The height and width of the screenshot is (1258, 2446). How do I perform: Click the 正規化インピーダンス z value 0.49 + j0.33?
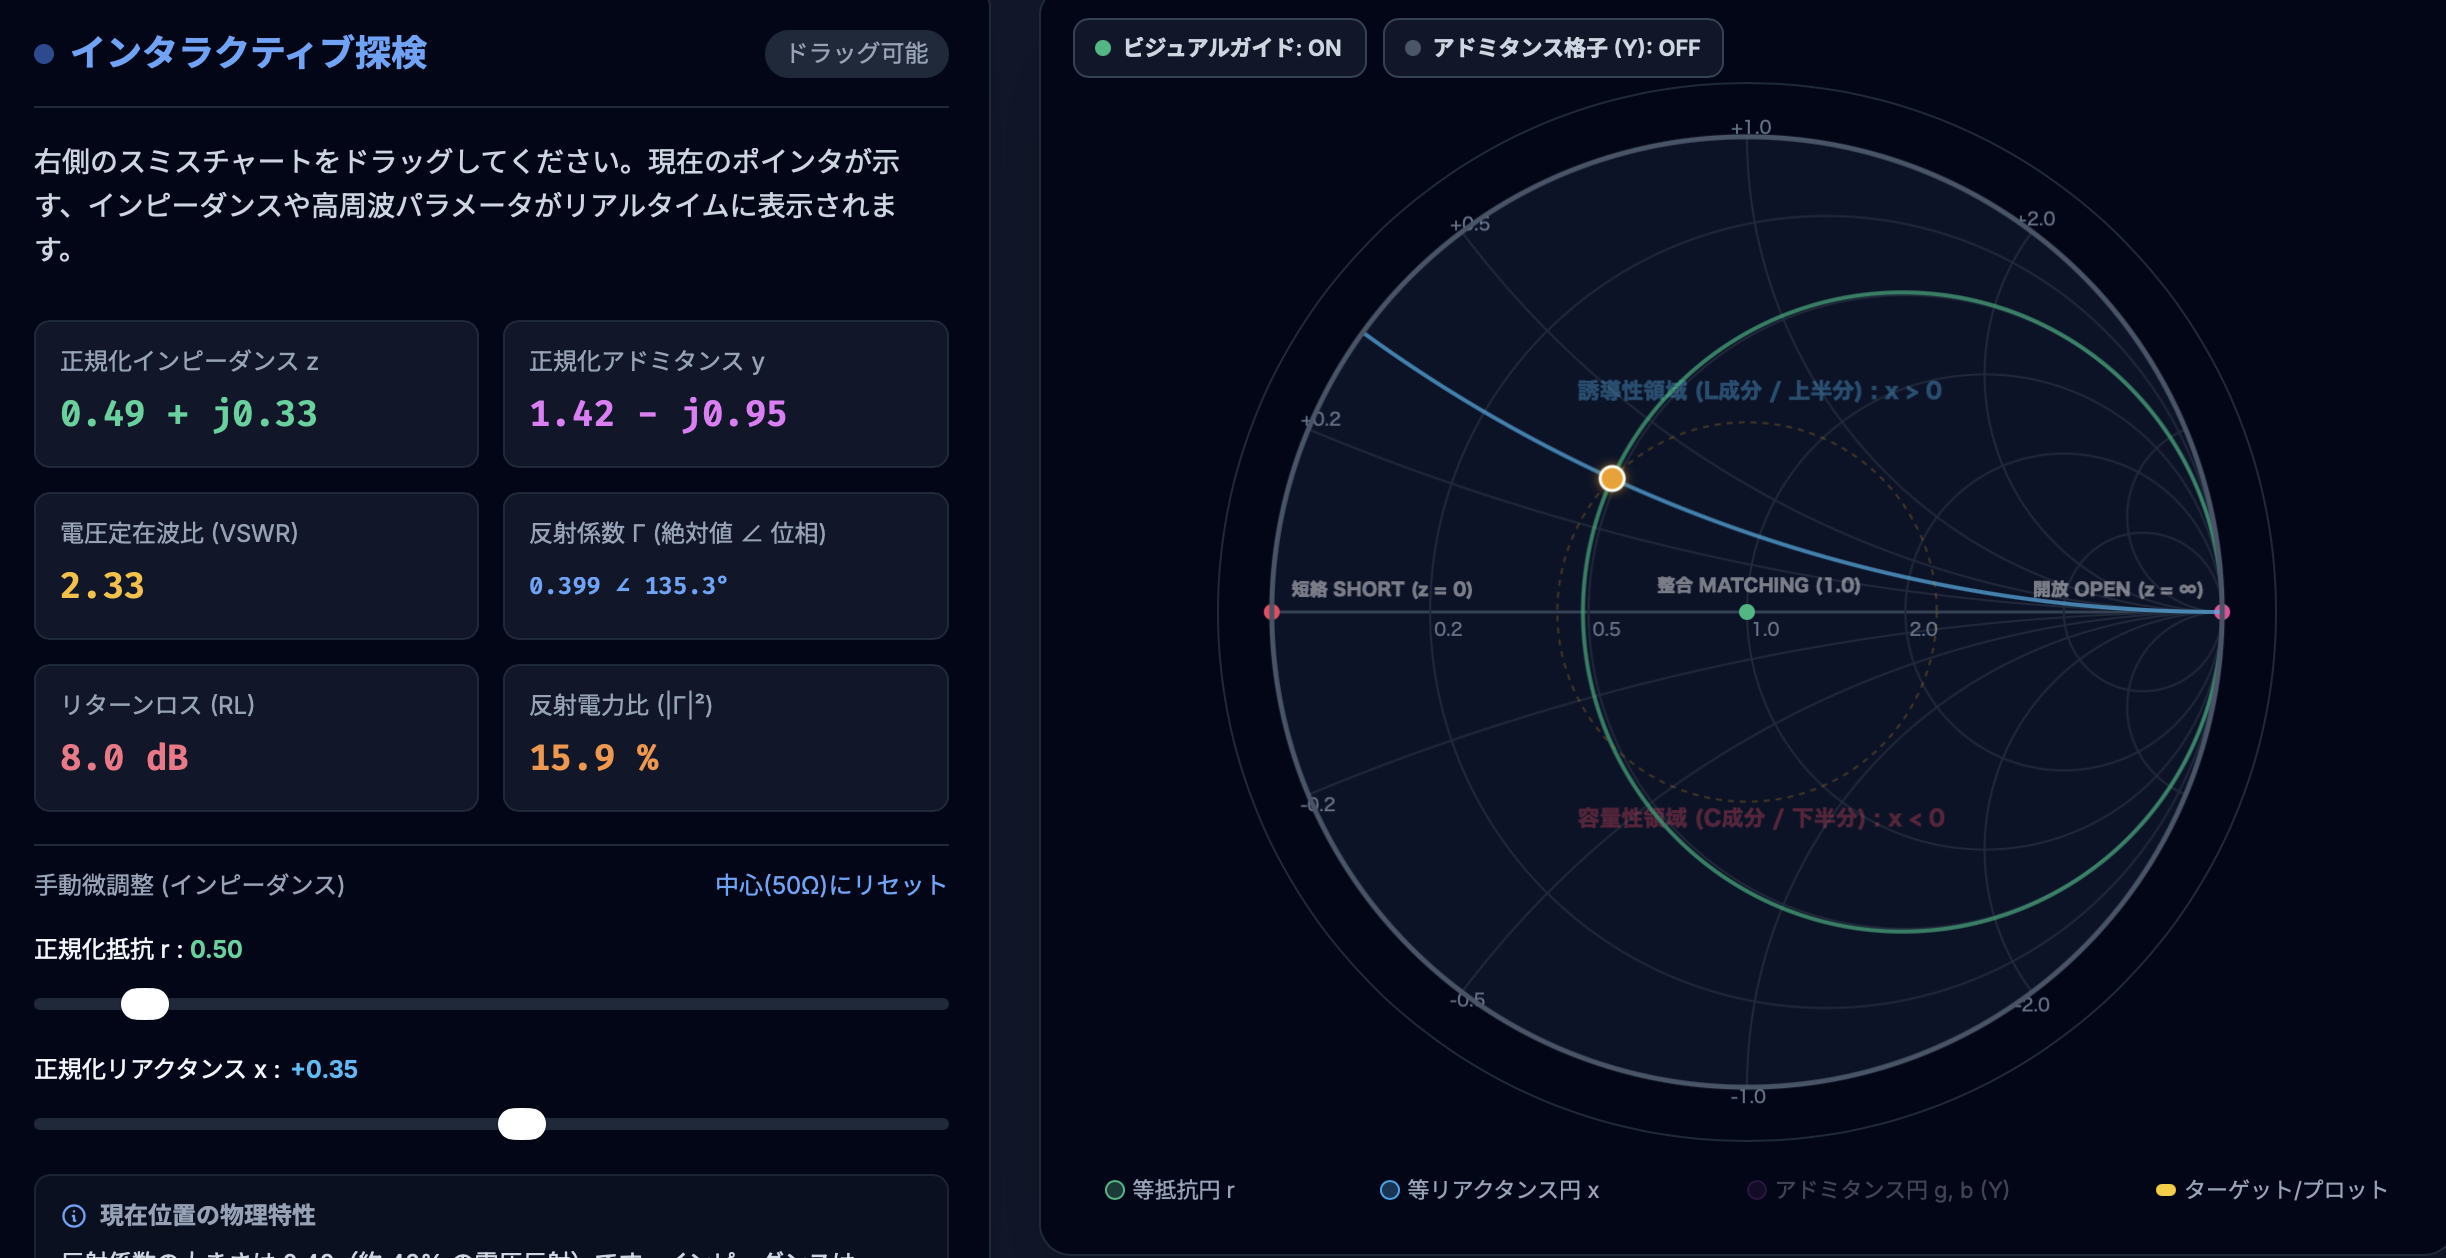pos(189,414)
